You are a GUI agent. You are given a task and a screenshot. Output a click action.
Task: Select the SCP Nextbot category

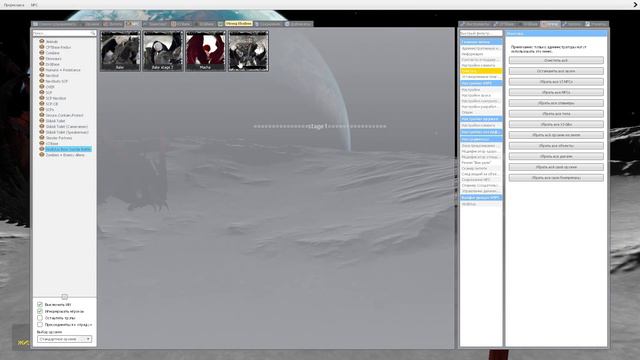(56, 98)
